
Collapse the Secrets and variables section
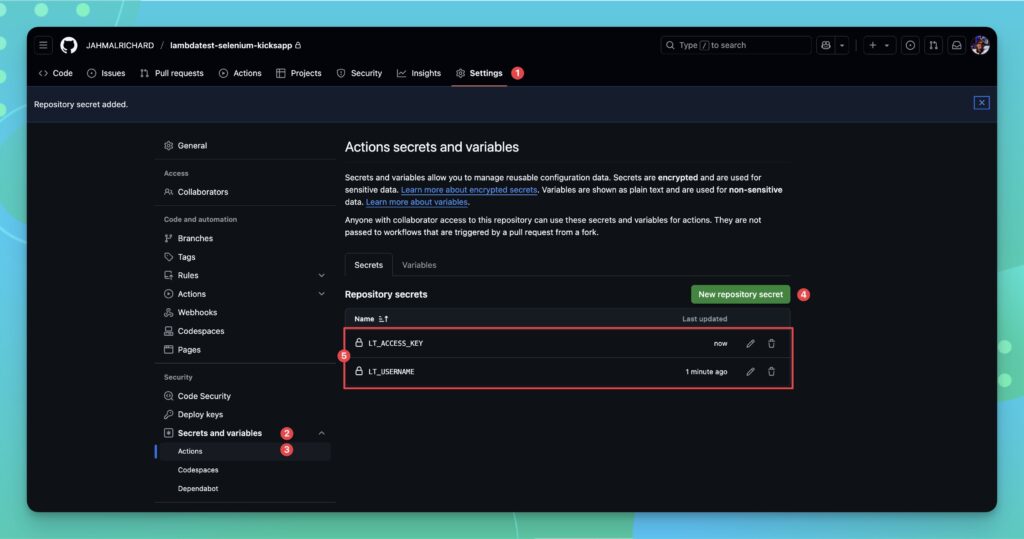point(321,433)
